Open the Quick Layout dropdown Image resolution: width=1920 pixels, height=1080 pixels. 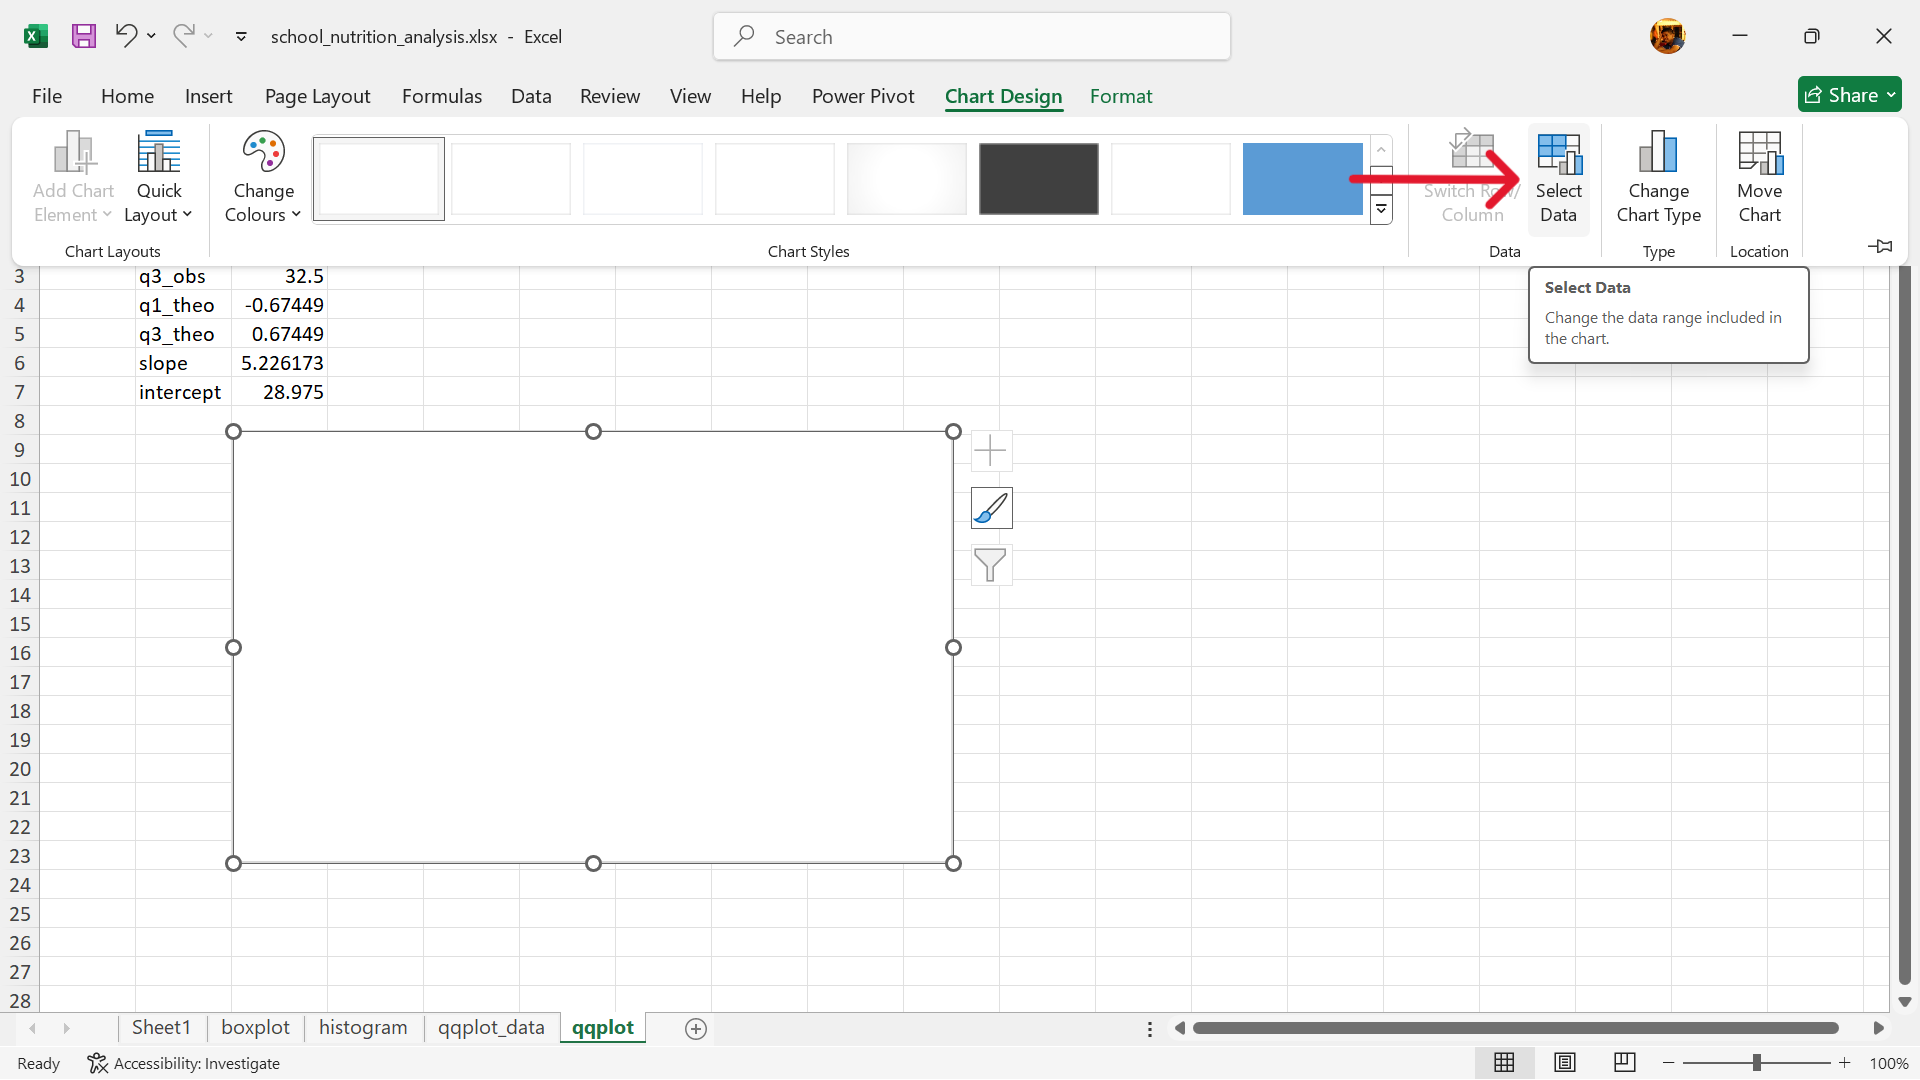coord(158,178)
